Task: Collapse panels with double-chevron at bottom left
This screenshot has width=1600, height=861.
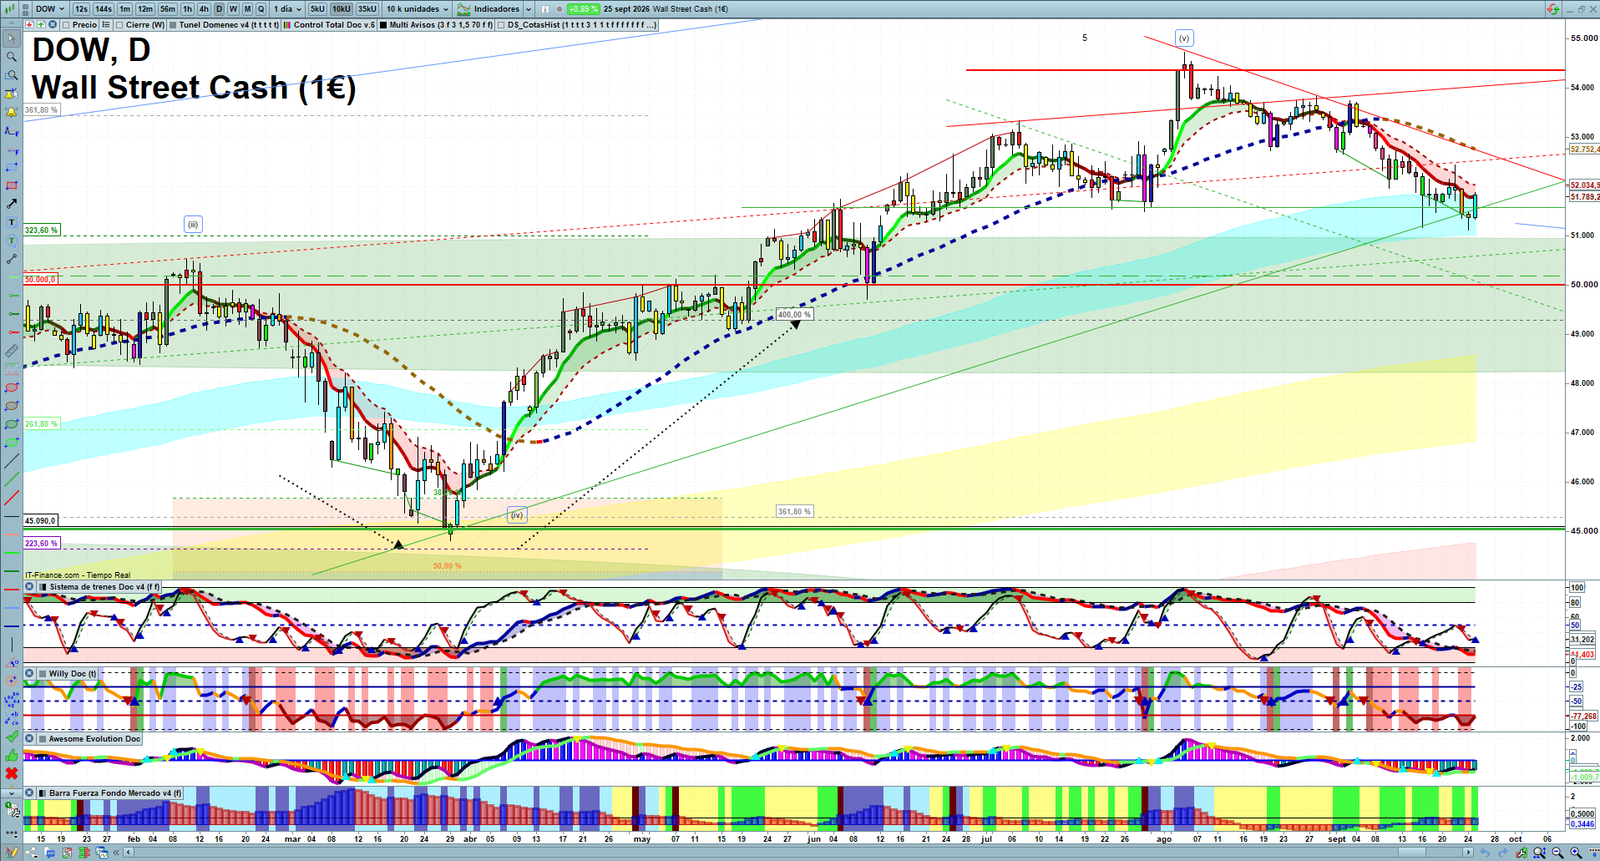Action: [116, 853]
